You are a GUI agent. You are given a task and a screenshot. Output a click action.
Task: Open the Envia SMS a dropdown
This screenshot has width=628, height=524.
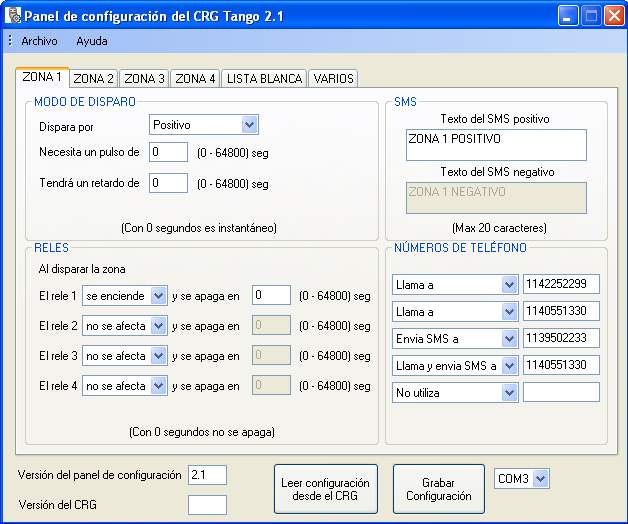click(455, 339)
